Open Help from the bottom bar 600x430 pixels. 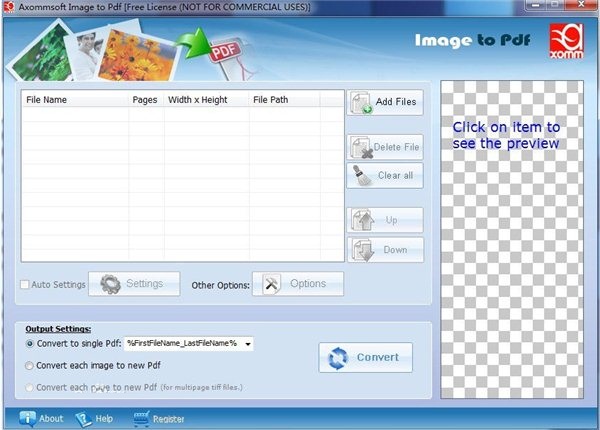point(94,419)
